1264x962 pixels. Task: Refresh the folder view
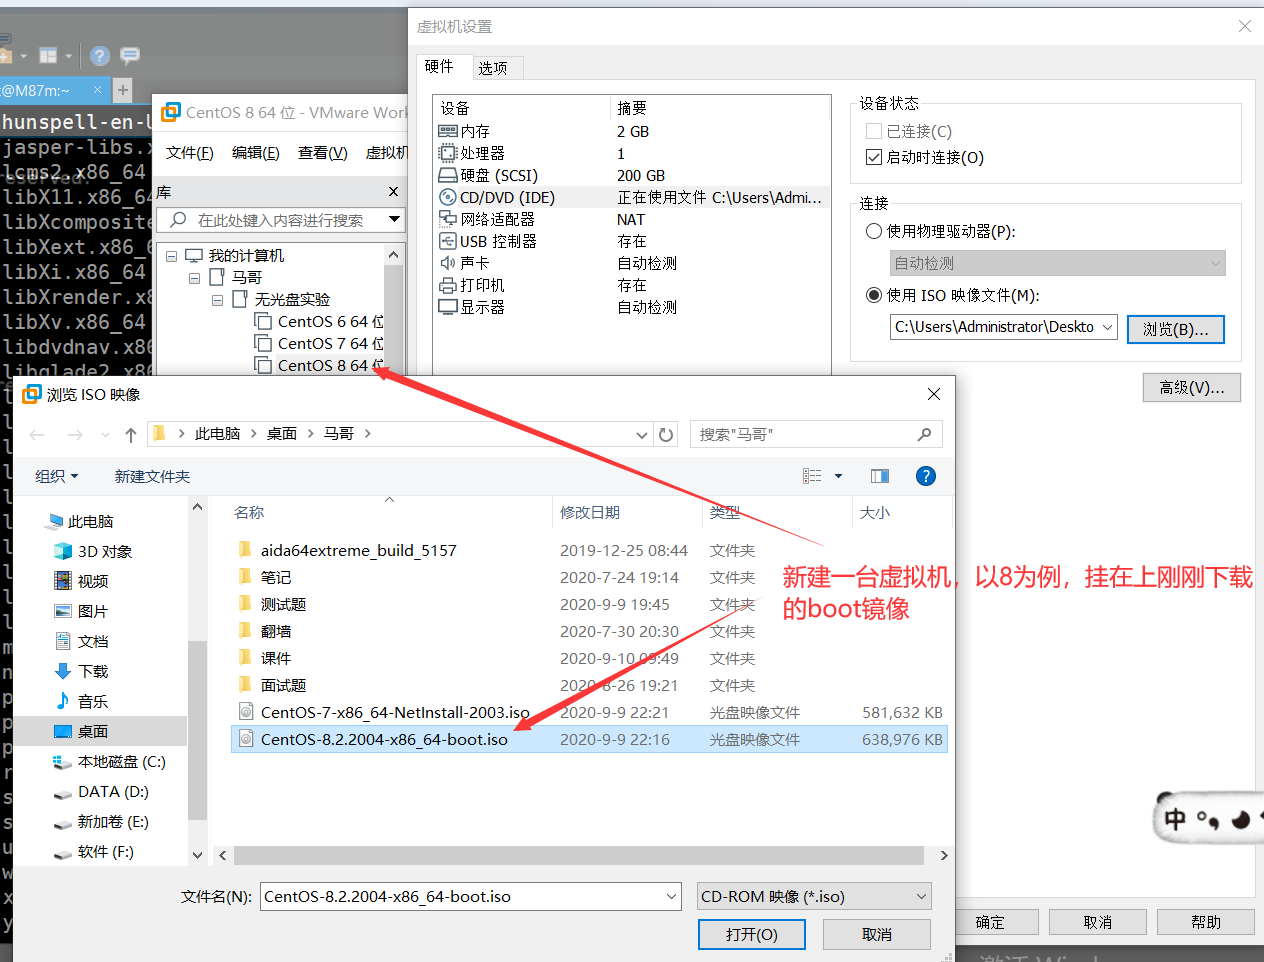pos(666,434)
